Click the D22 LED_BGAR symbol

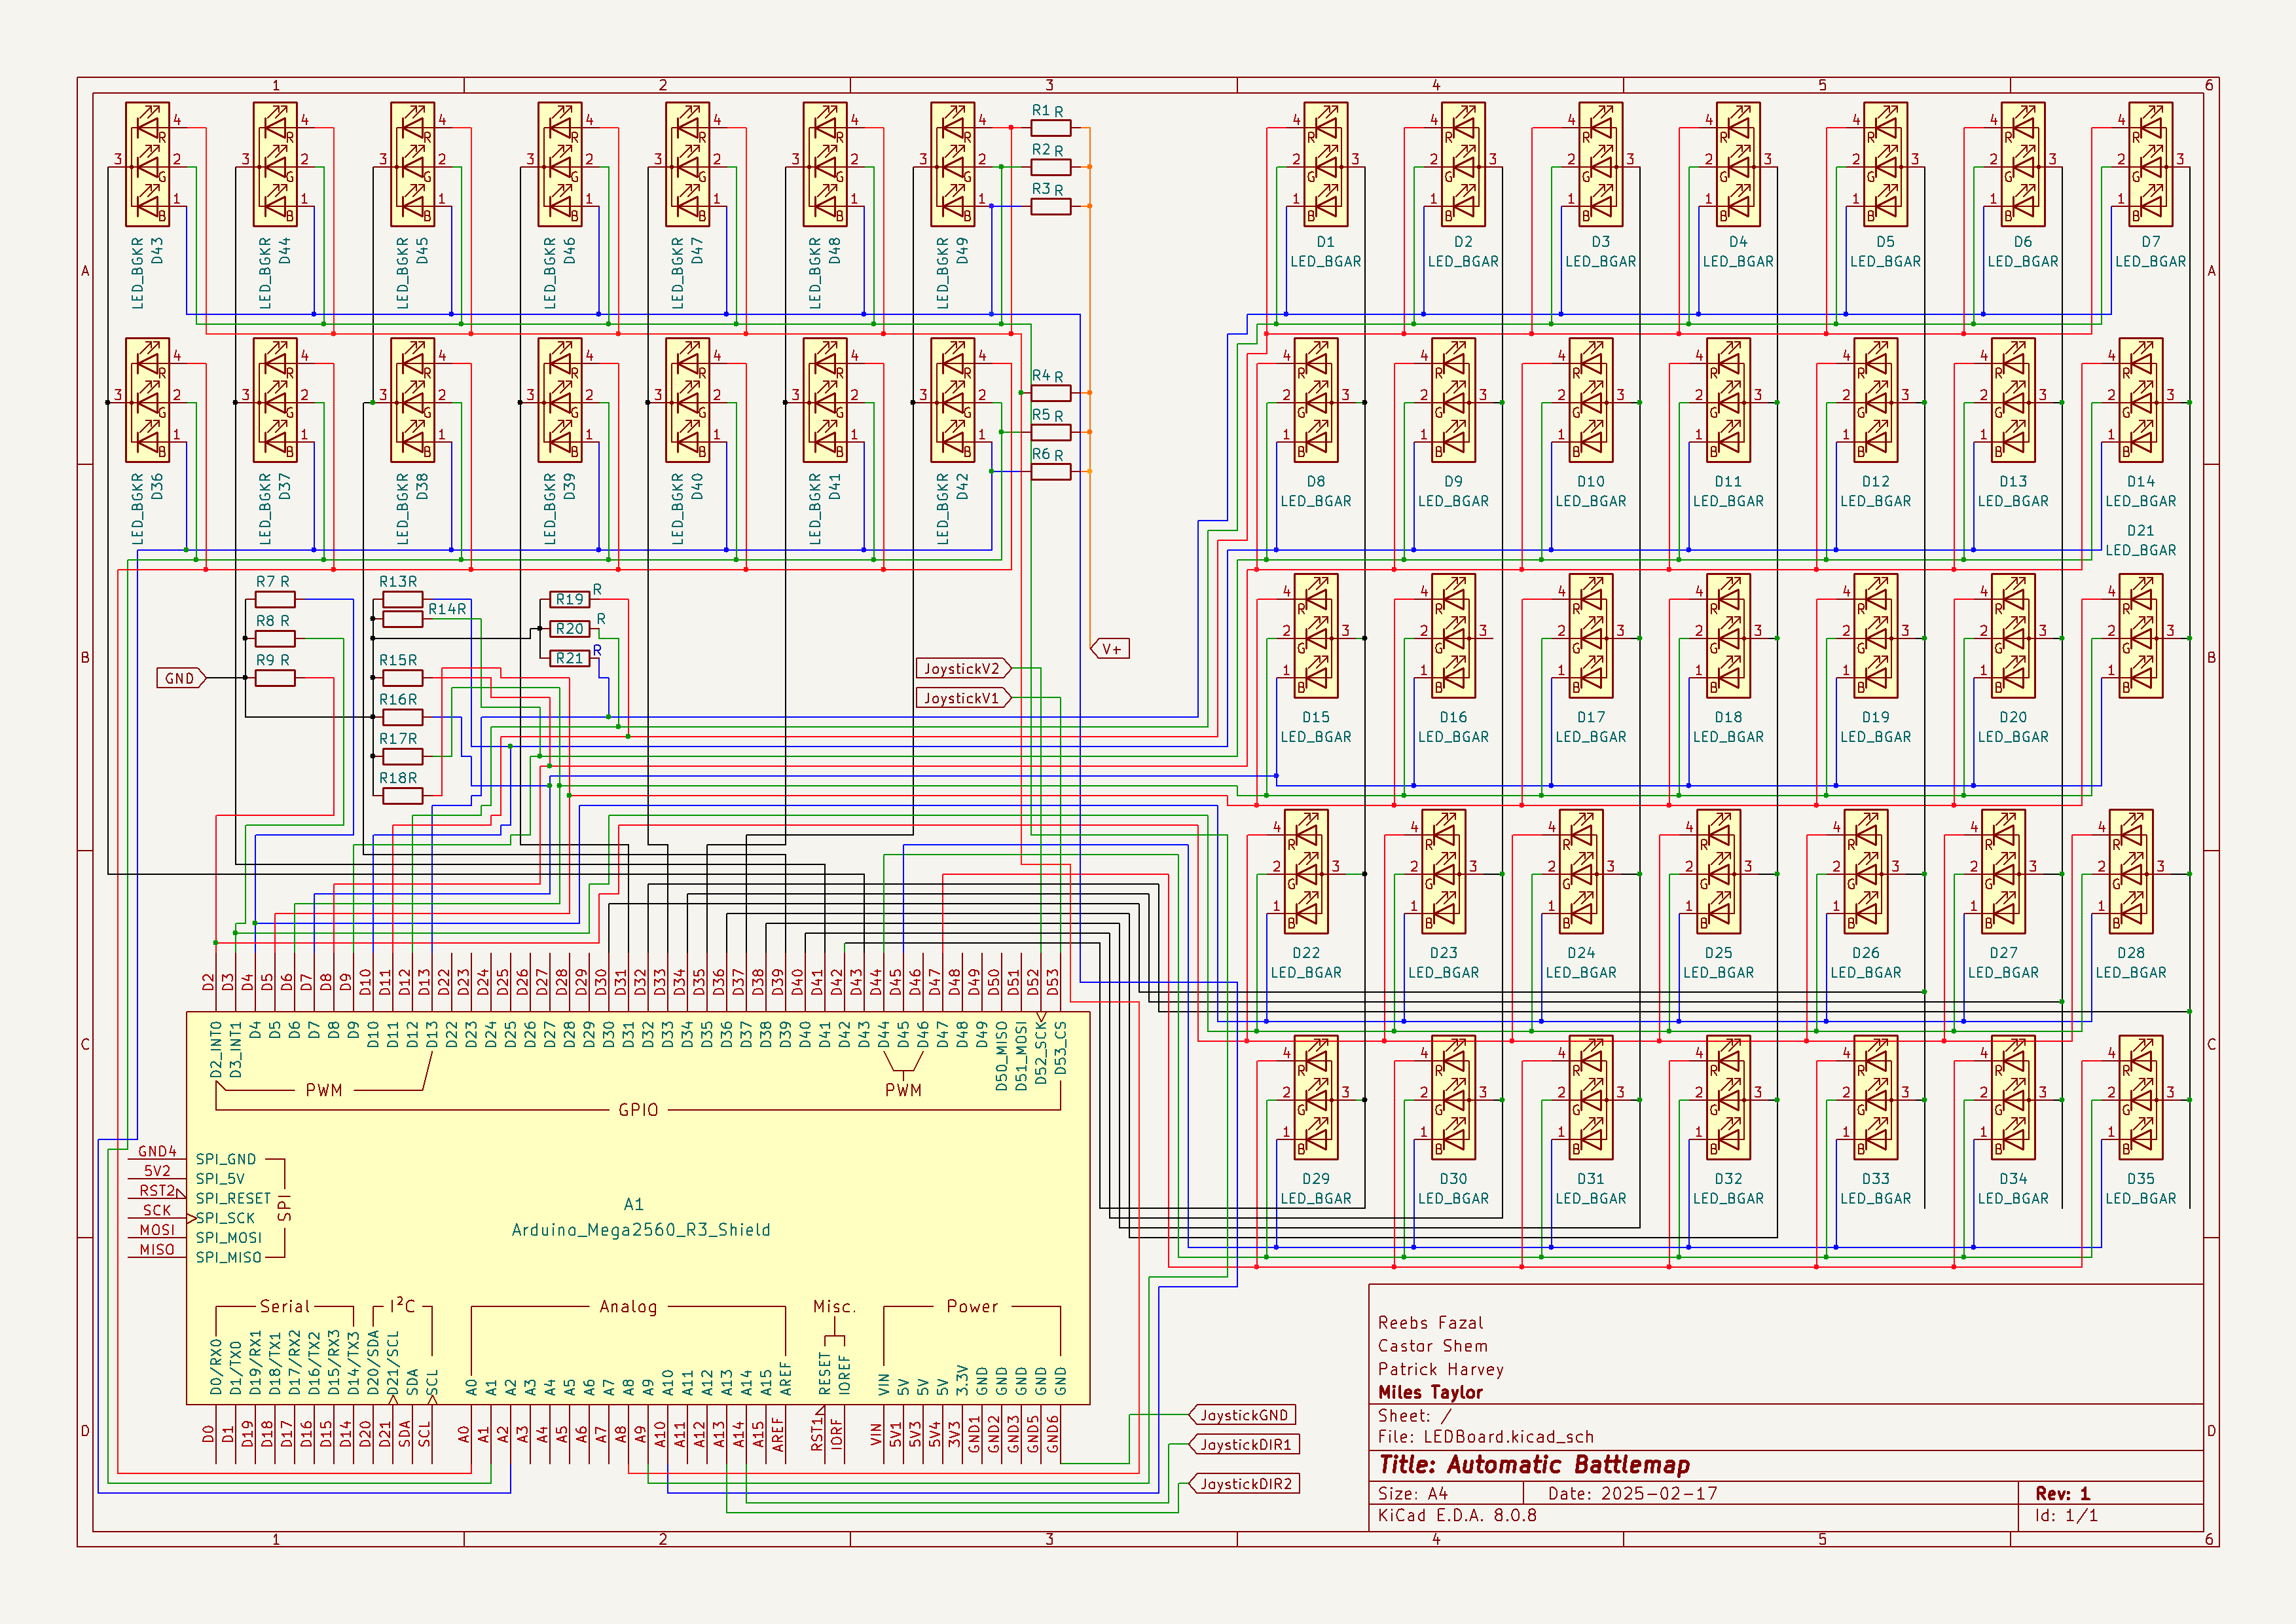click(x=1306, y=872)
